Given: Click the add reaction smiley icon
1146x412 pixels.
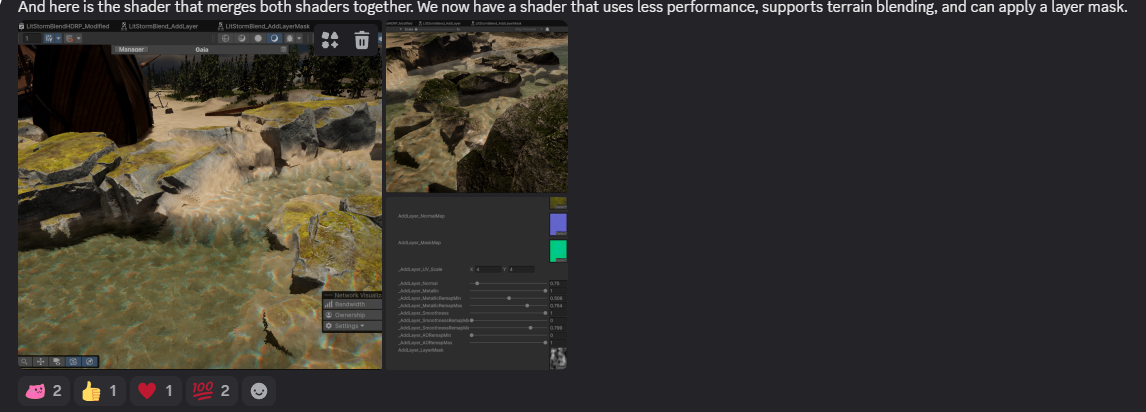Looking at the screenshot, I should (259, 391).
